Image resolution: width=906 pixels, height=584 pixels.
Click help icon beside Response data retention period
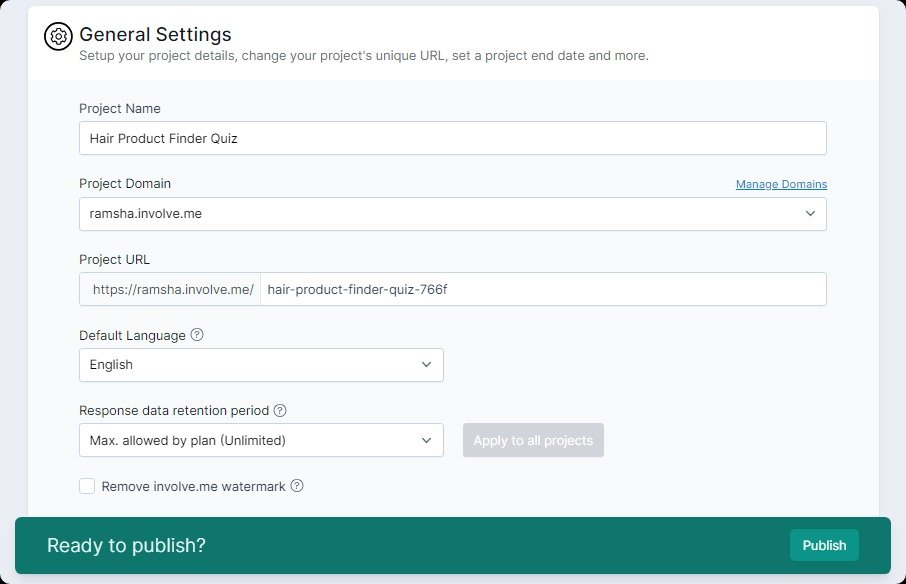tap(280, 410)
